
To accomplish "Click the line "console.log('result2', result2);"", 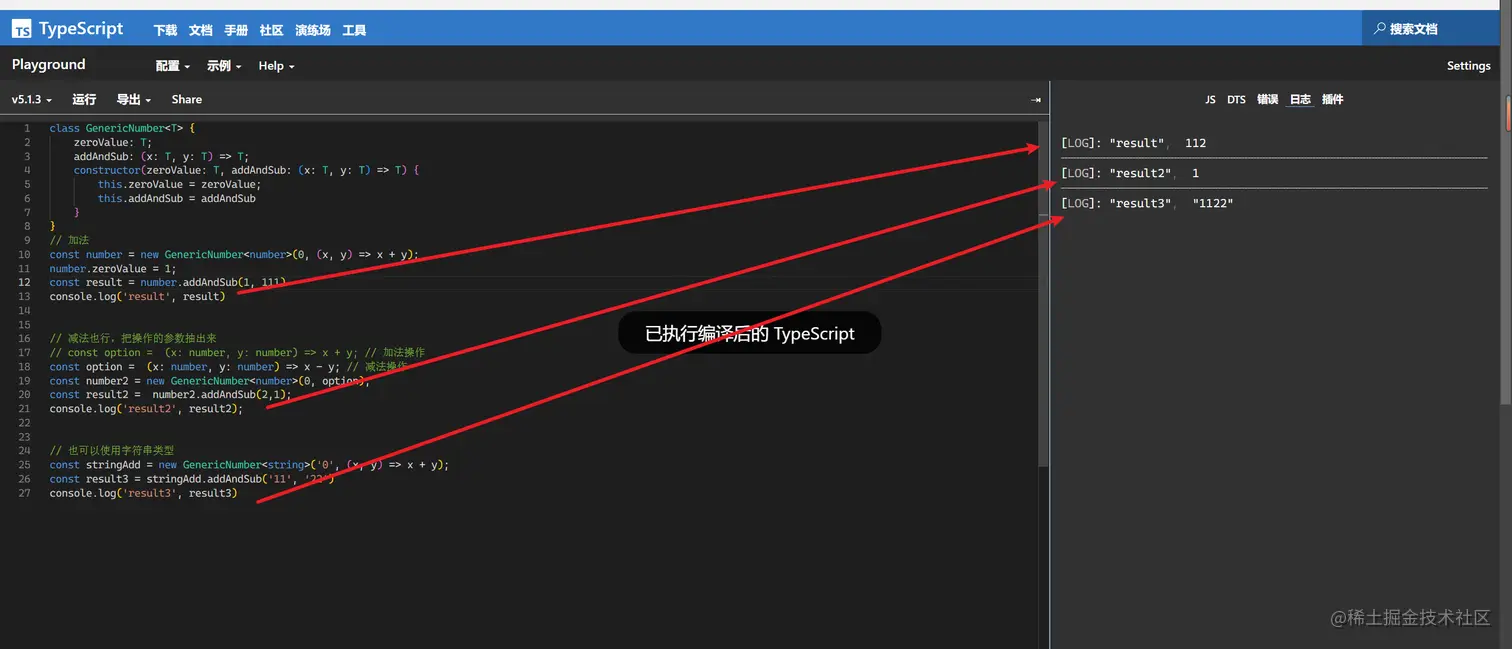I will [146, 408].
